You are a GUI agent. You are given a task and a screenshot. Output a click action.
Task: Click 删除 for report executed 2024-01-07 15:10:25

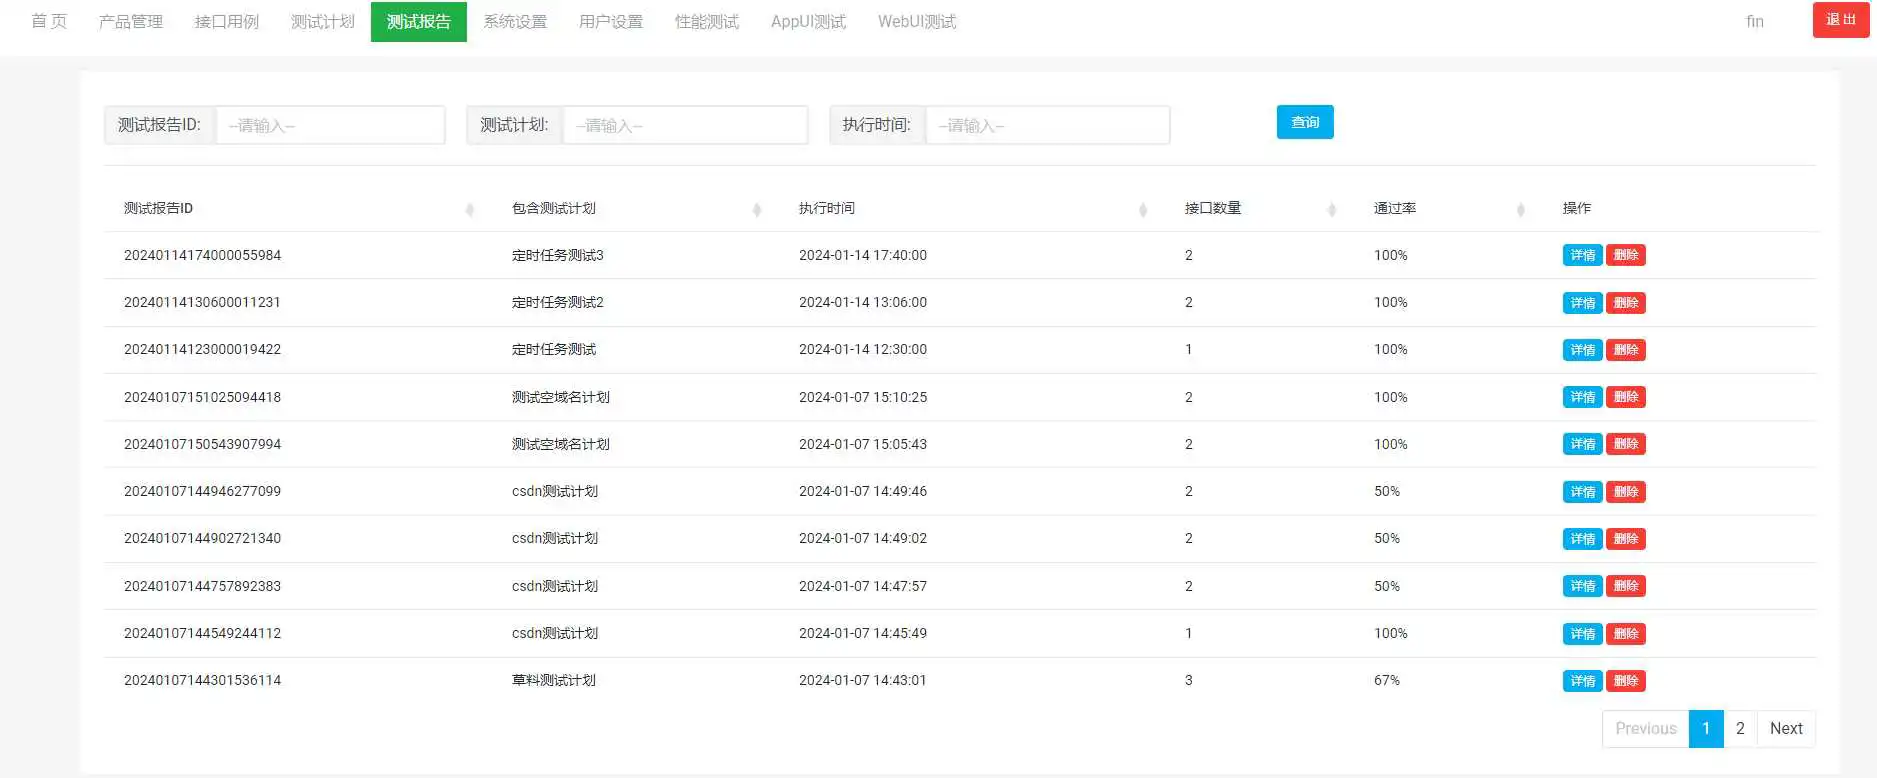click(1626, 397)
